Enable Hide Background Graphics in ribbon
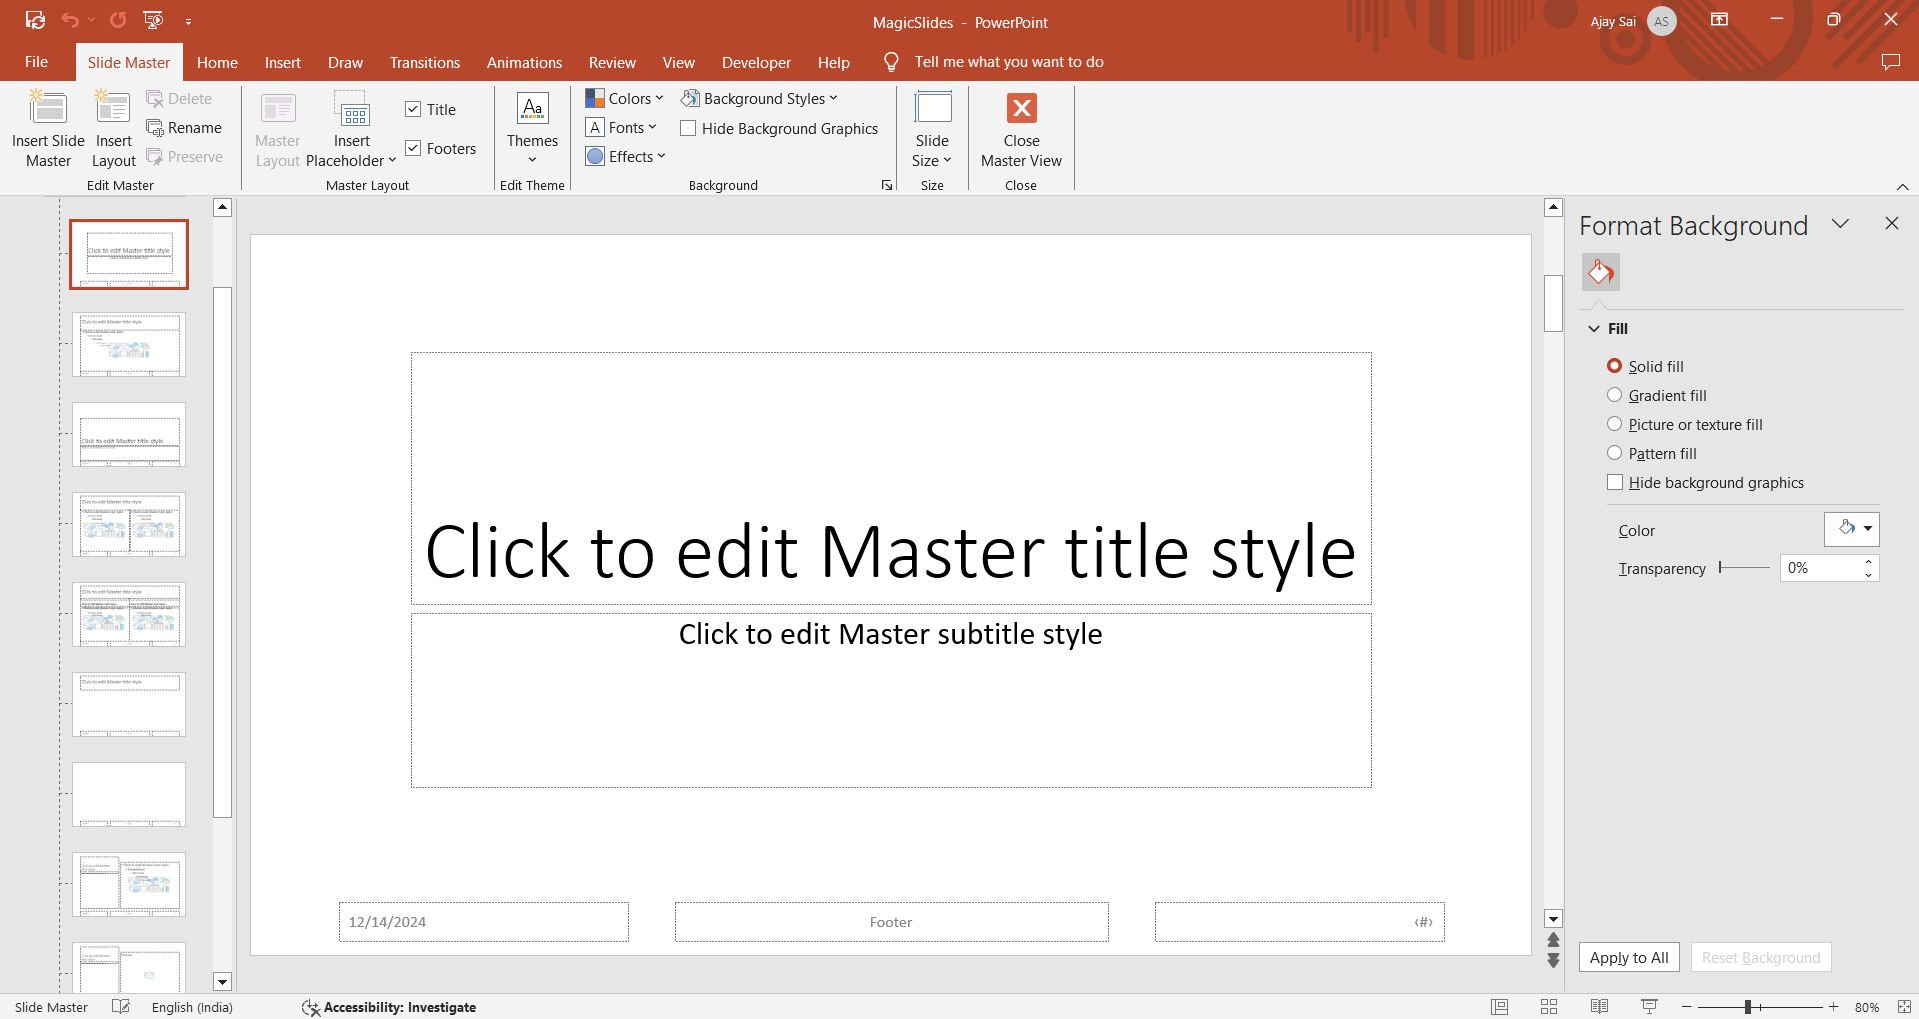The width and height of the screenshot is (1919, 1019). tap(688, 129)
